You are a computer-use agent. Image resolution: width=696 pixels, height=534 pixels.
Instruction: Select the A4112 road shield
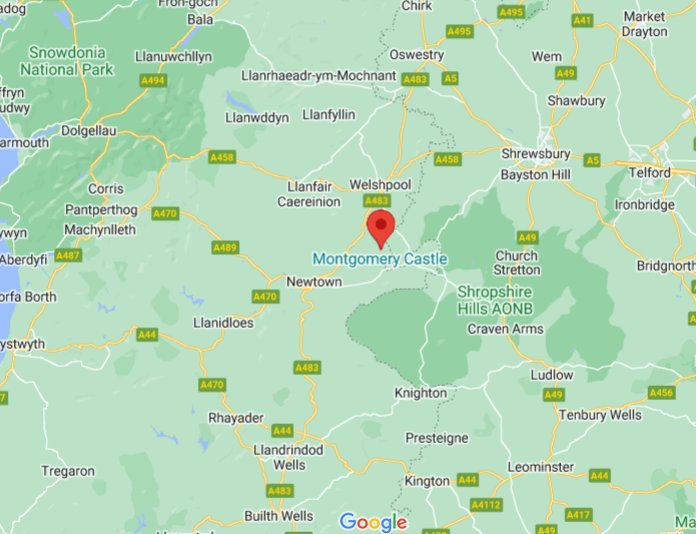pos(486,505)
